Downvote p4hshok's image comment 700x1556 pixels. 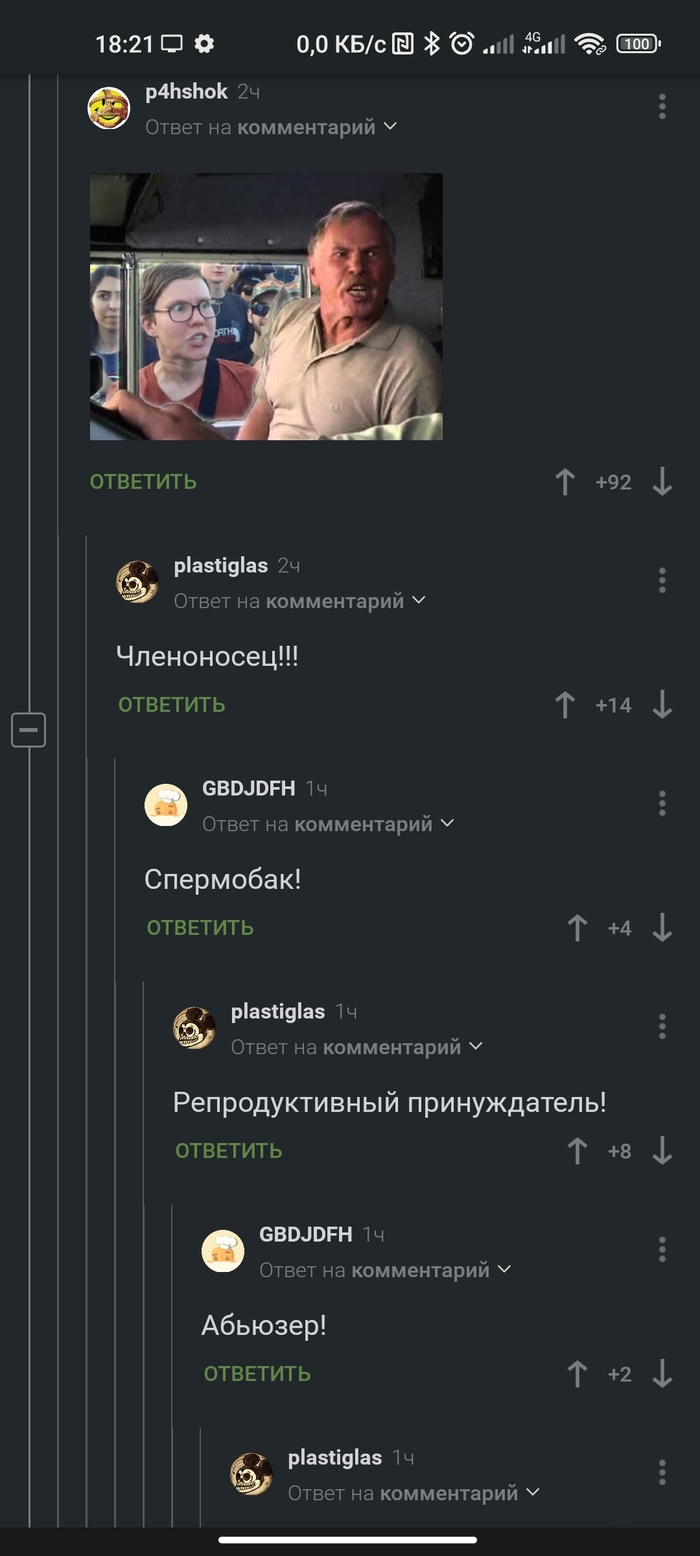click(662, 482)
